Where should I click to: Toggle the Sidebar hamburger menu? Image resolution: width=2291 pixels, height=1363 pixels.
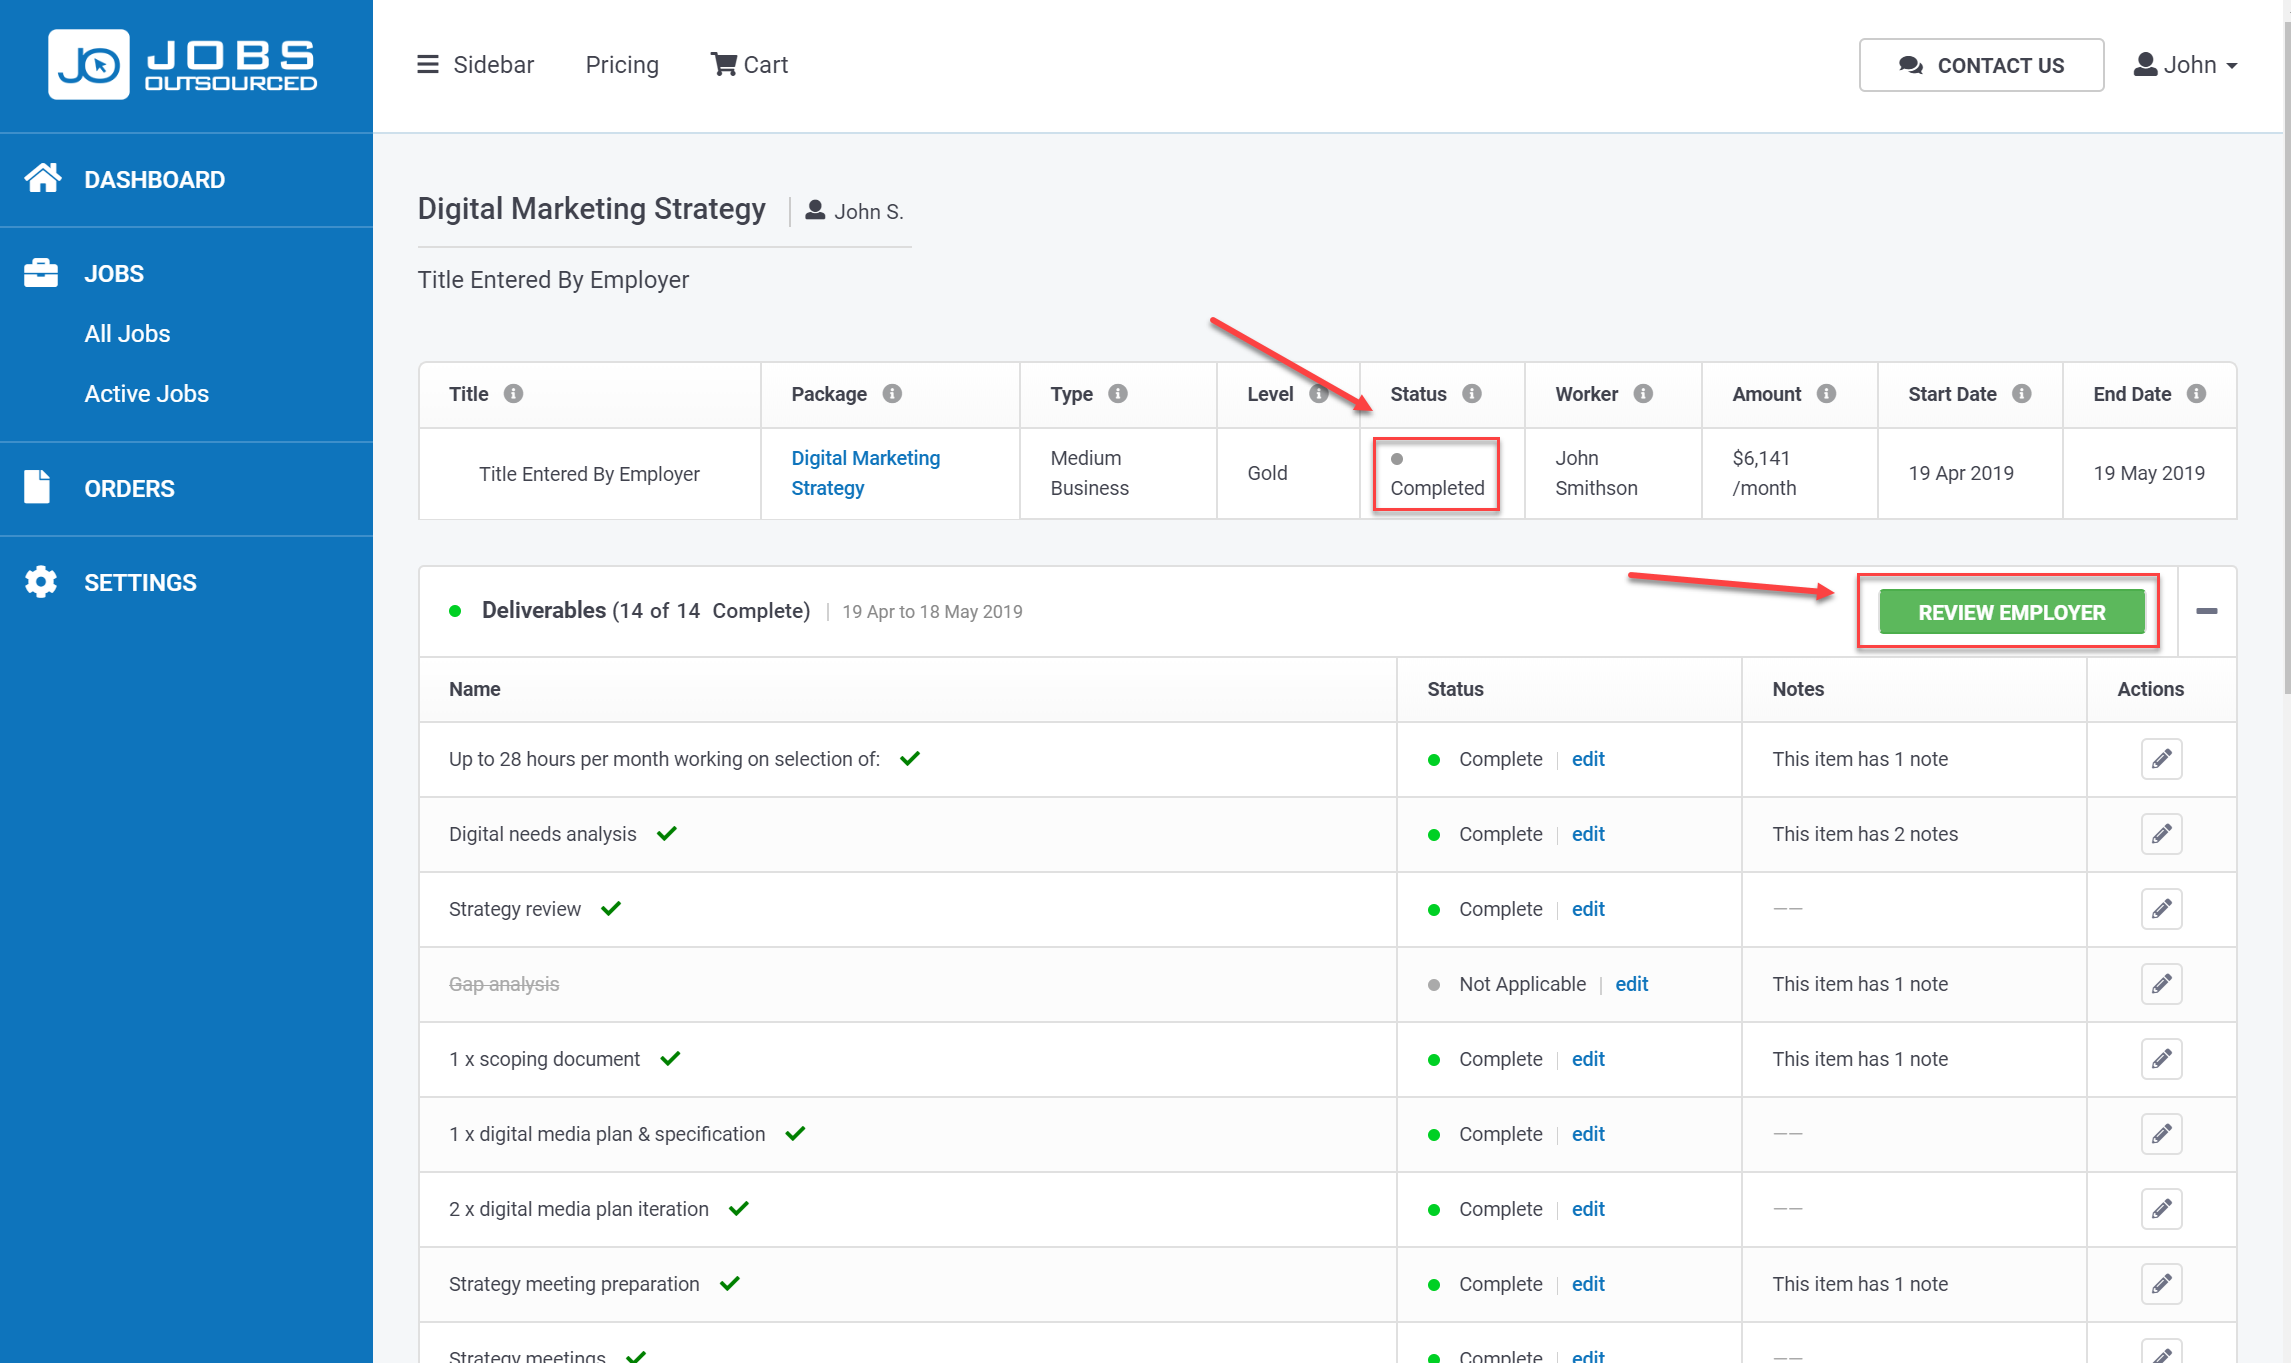[x=428, y=65]
